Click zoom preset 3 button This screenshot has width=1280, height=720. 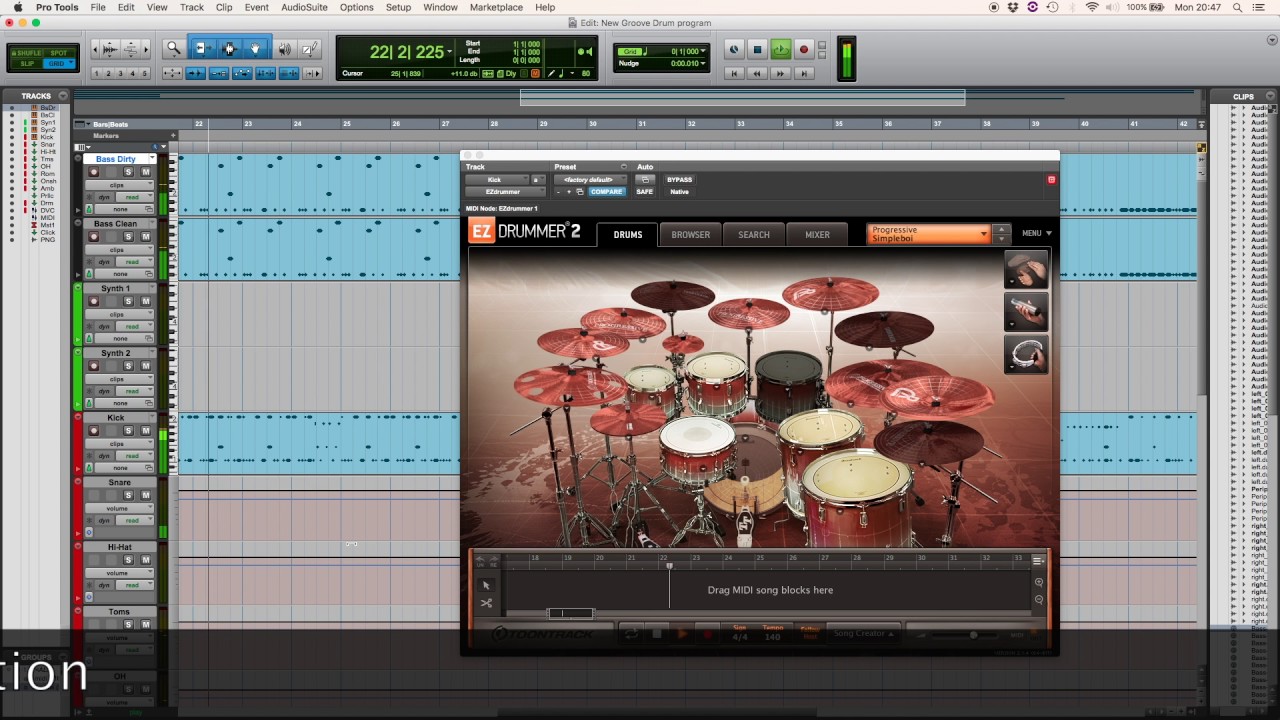coord(121,73)
